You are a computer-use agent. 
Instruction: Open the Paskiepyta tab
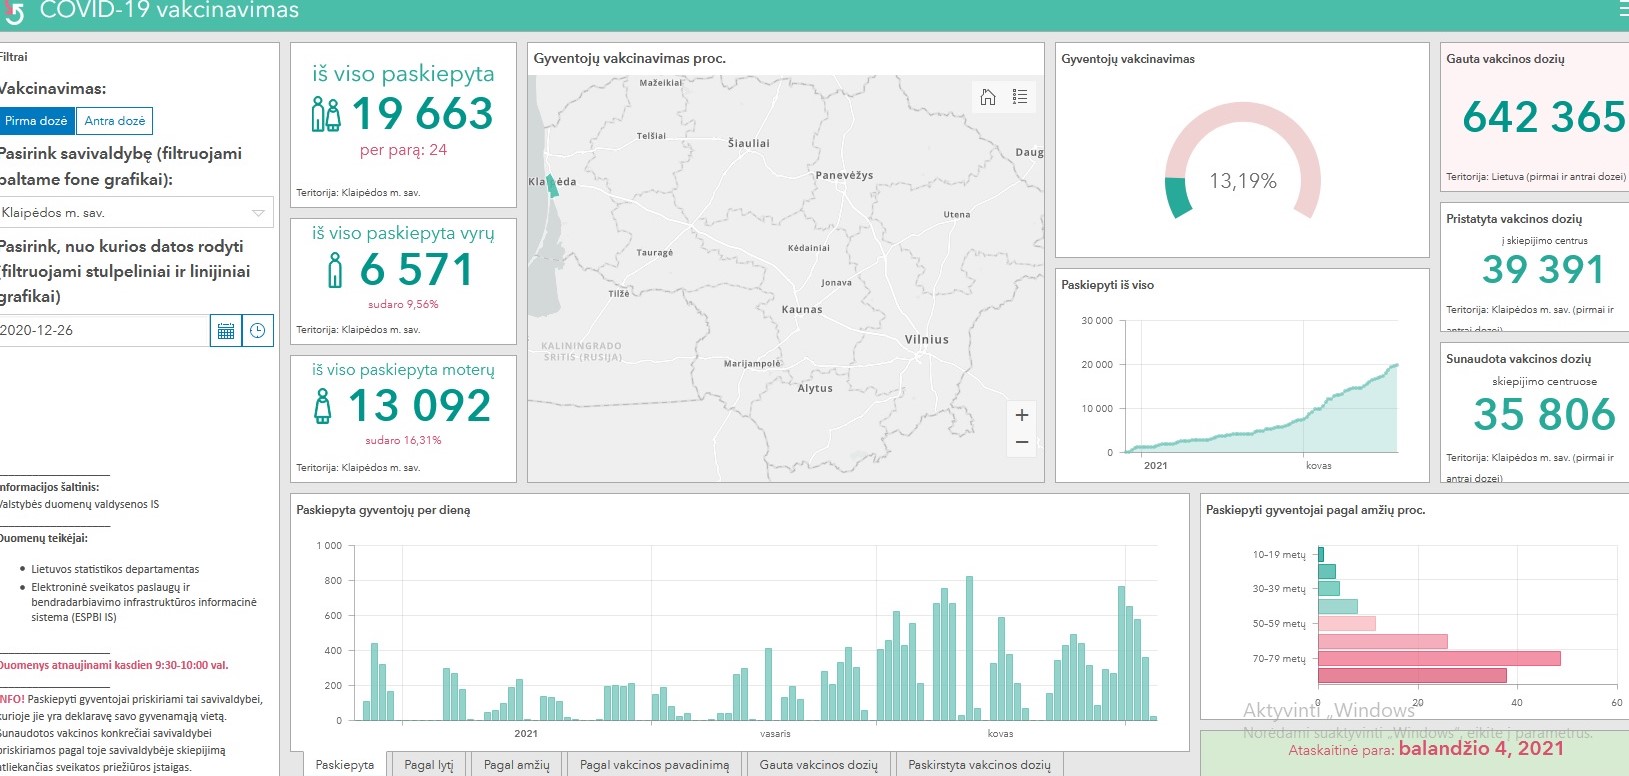coord(344,765)
